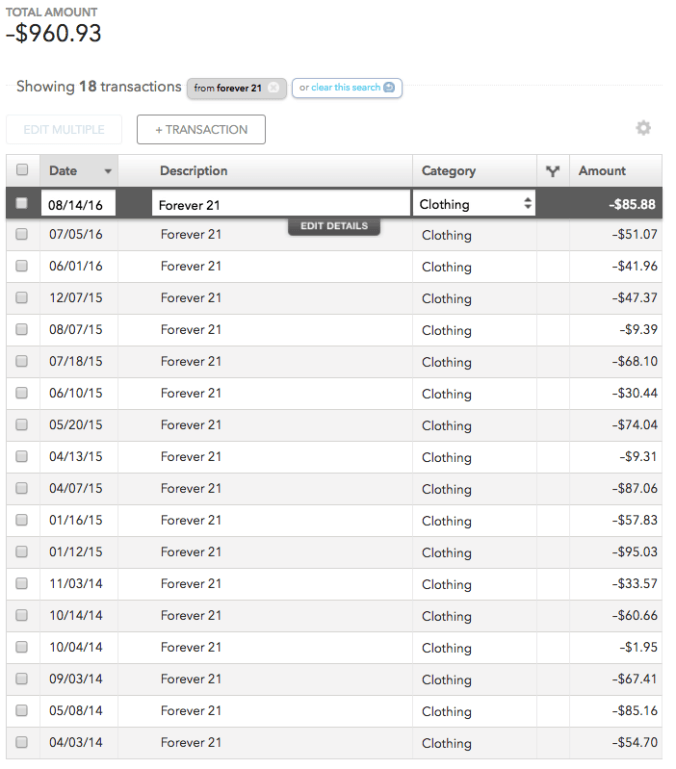The height and width of the screenshot is (769, 676).
Task: Open the gear settings icon
Action: pyautogui.click(x=643, y=128)
